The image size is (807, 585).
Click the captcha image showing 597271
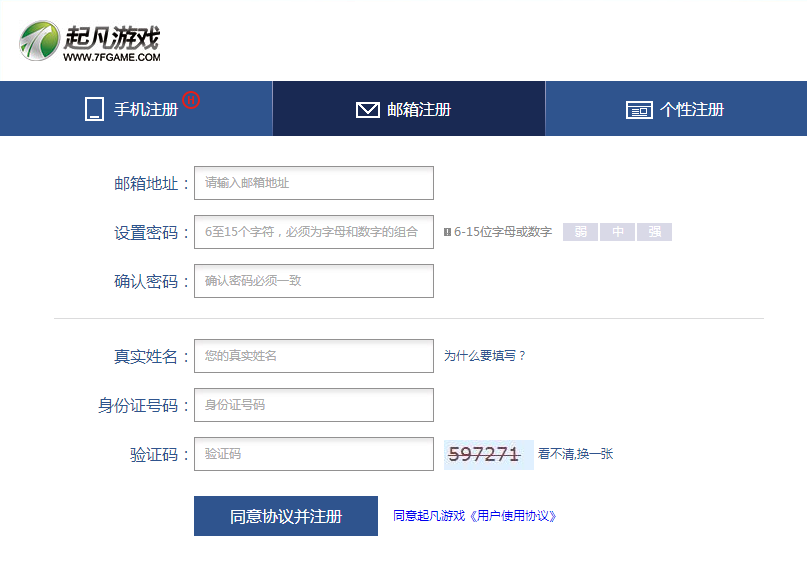point(488,454)
